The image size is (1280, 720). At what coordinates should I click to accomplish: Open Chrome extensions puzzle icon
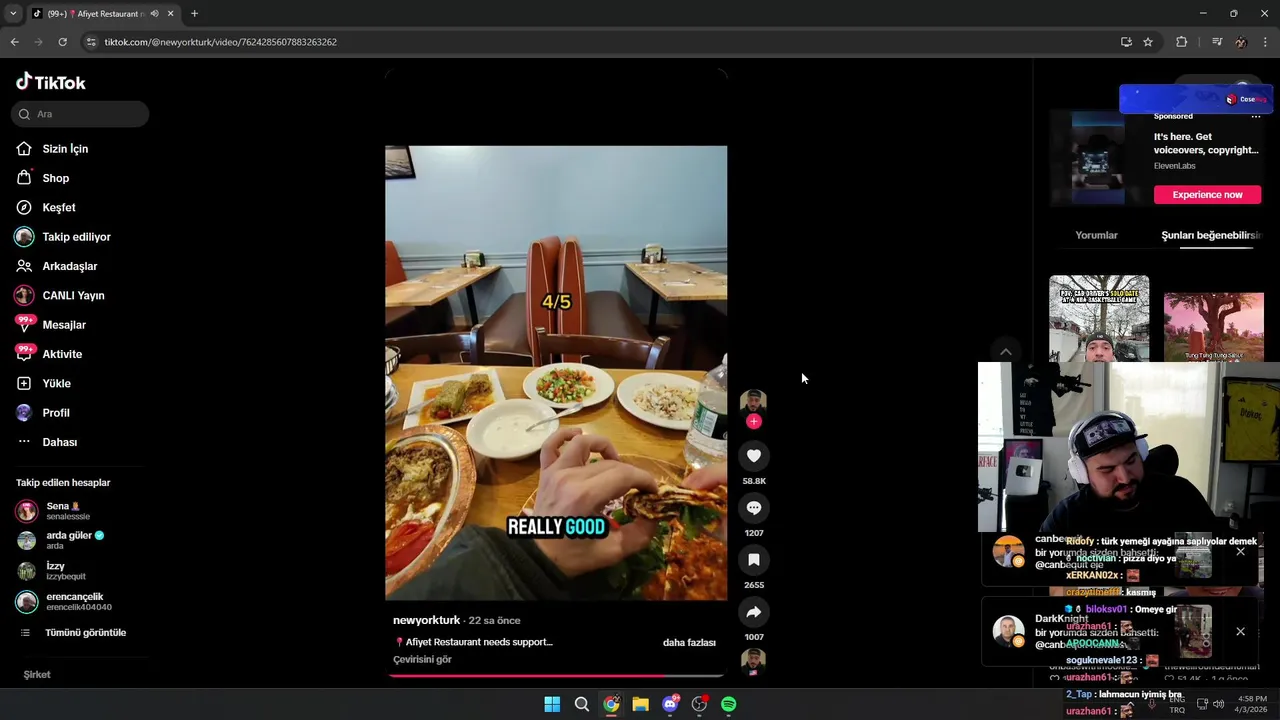[x=1181, y=42]
